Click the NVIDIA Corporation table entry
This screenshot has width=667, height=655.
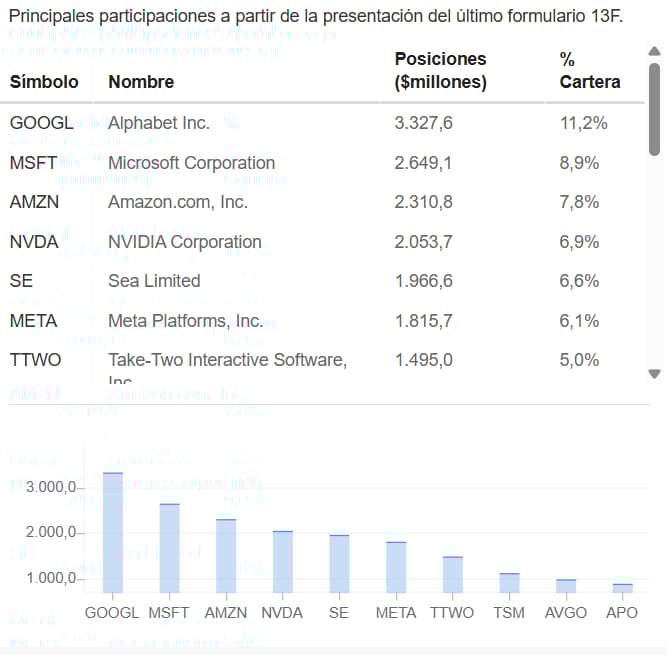(185, 242)
